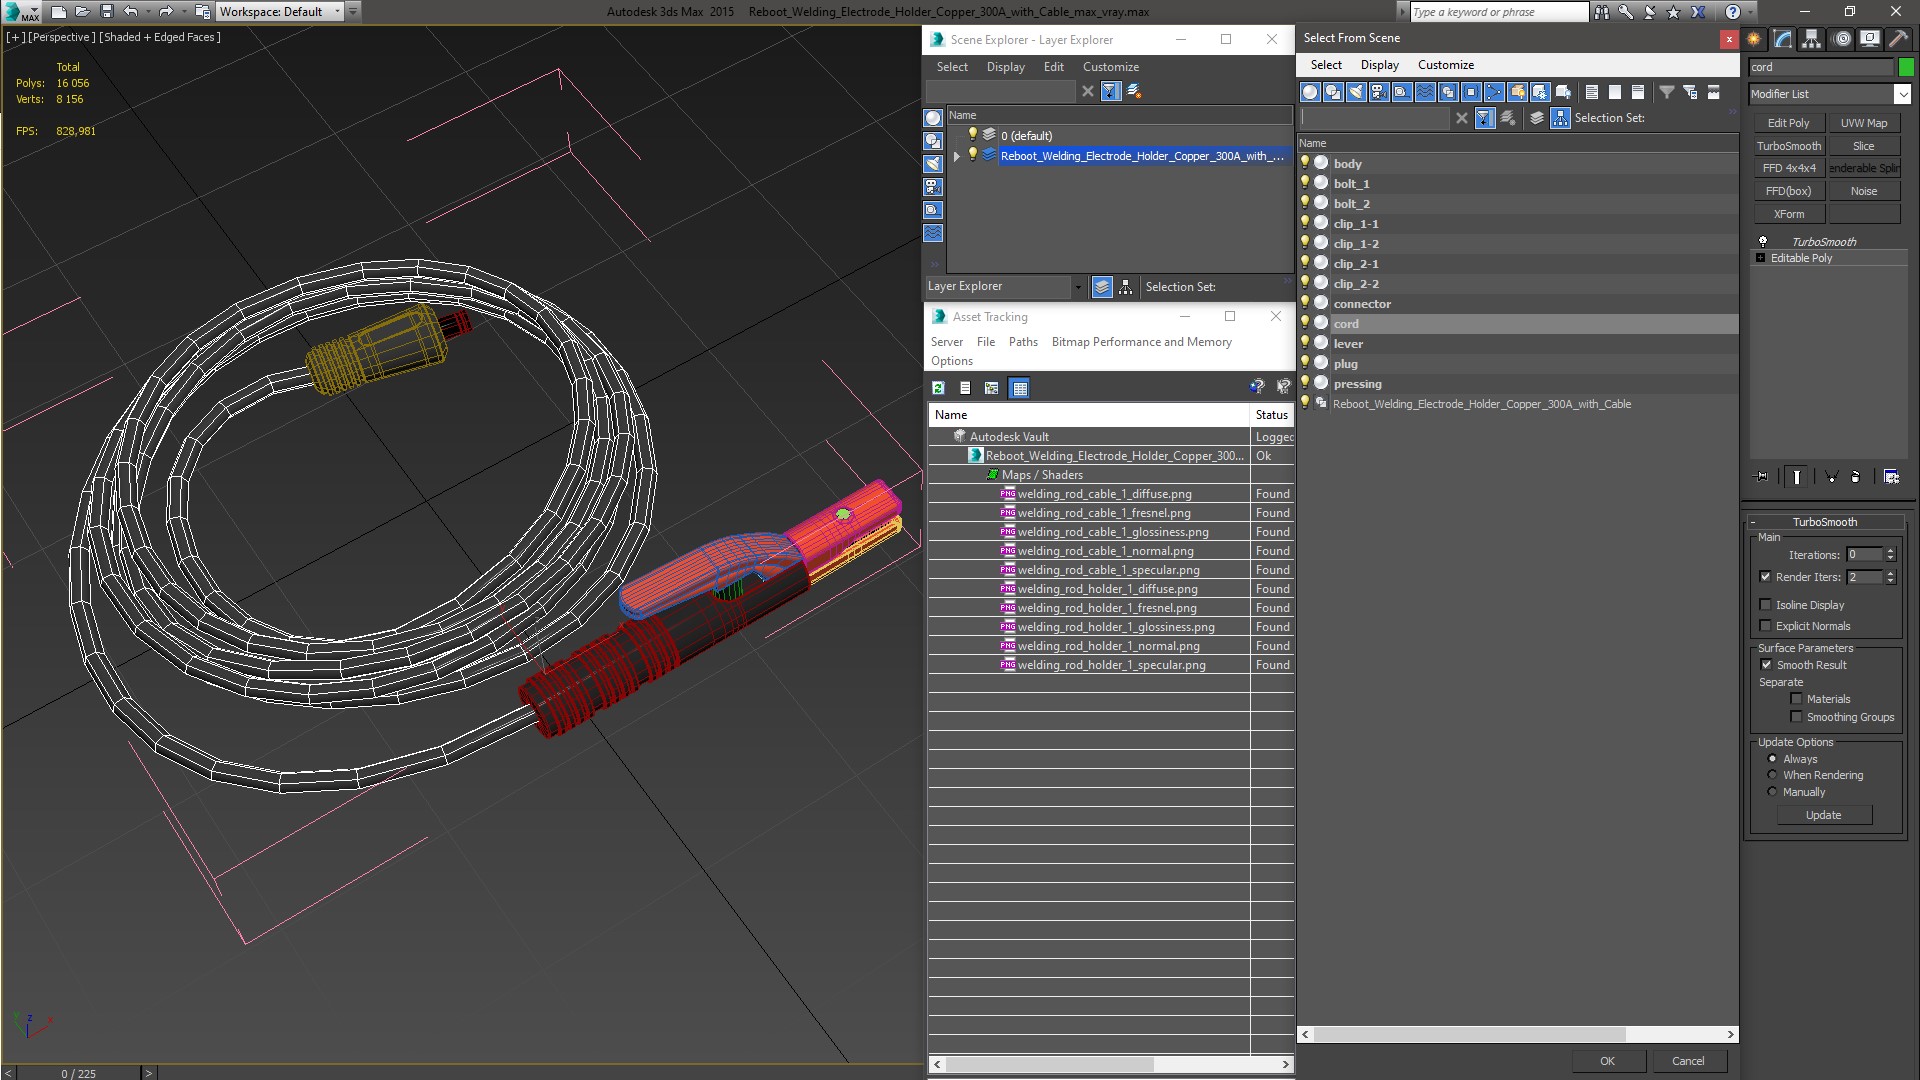Image resolution: width=1920 pixels, height=1080 pixels.
Task: Switch Asset Tracking to tree view icon
Action: (991, 388)
